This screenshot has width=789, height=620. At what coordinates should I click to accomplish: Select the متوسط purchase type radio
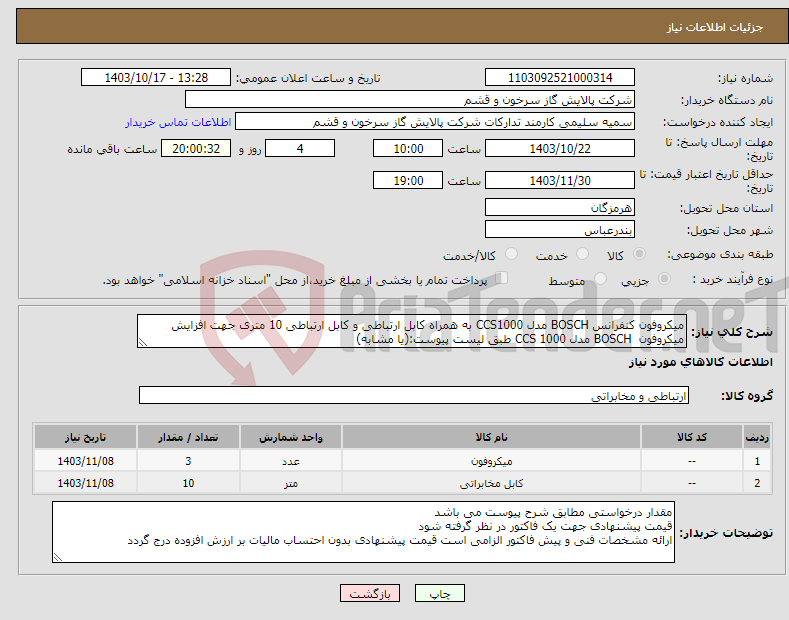(x=600, y=278)
